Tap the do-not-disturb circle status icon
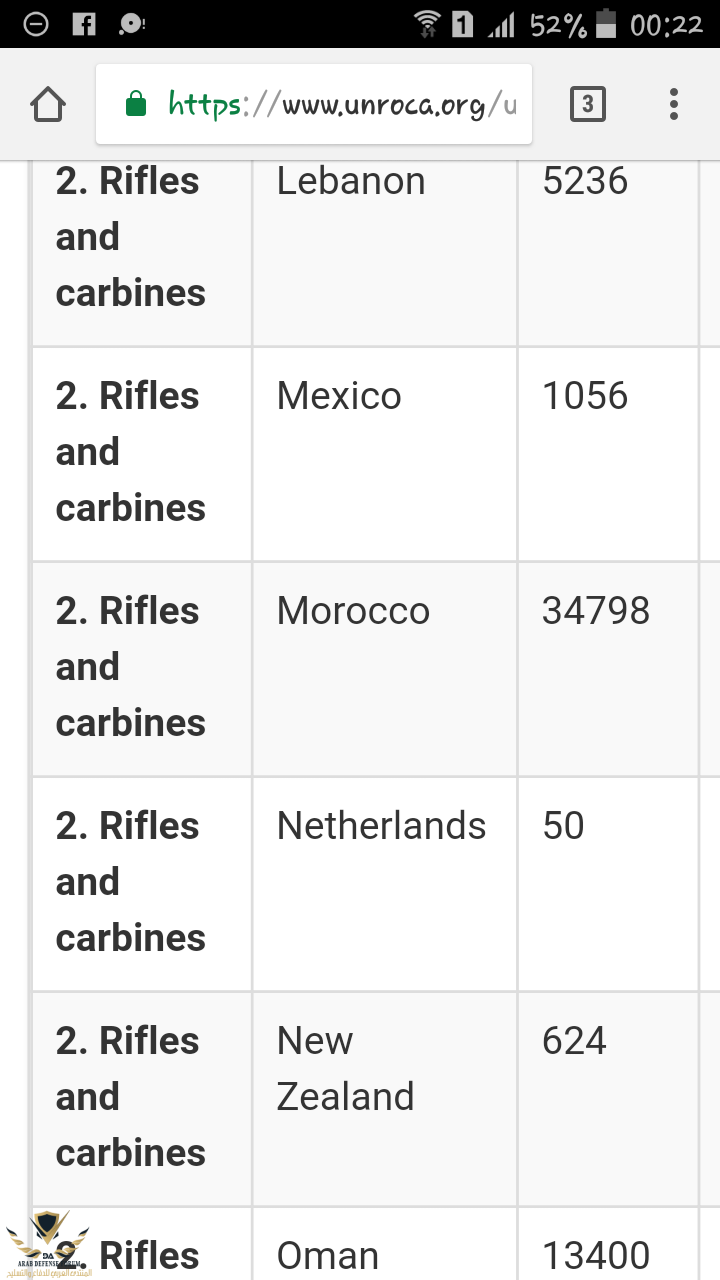The image size is (720, 1280). tap(36, 24)
